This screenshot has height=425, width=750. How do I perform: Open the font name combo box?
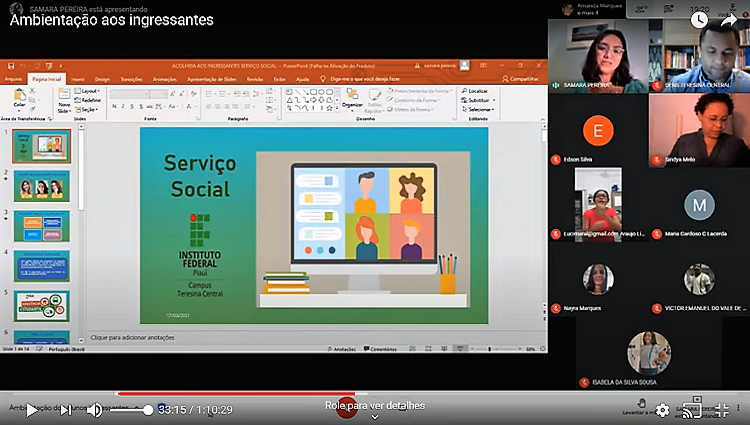pos(129,94)
